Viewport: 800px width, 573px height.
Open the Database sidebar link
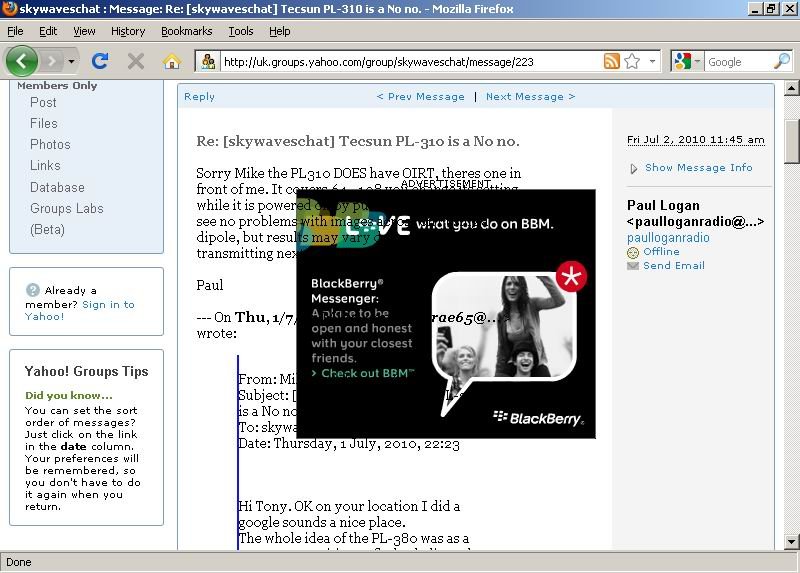pyautogui.click(x=57, y=187)
